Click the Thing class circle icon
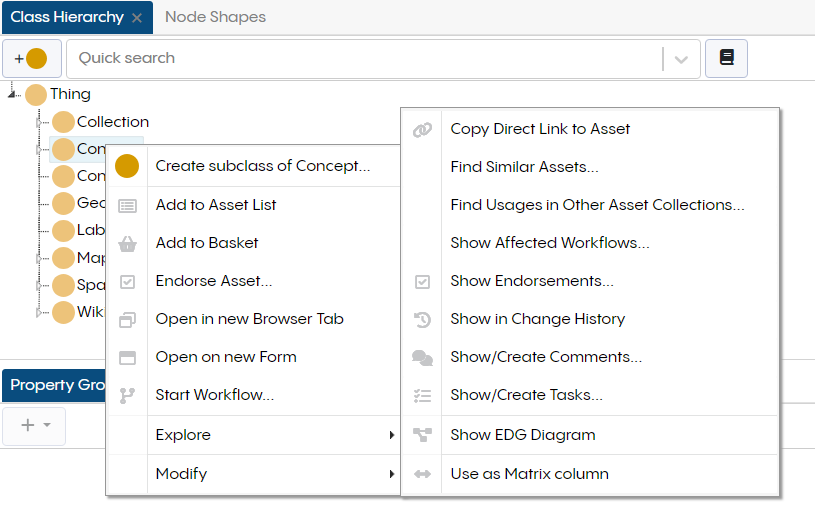815x513 pixels. [36, 95]
